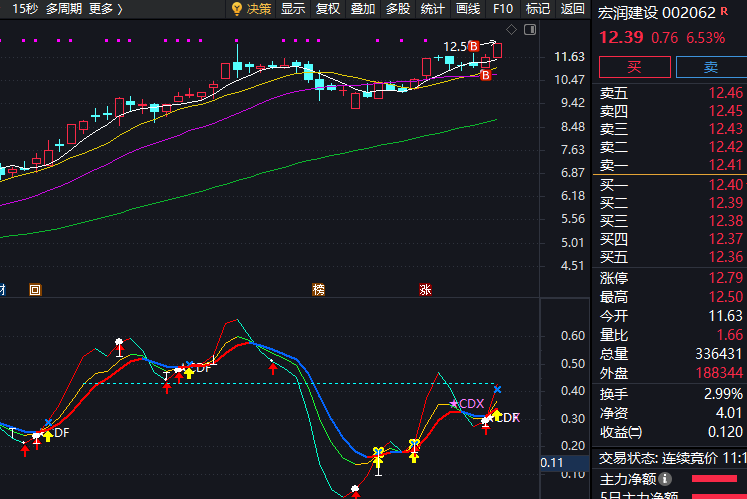Viewport: 747px width, 499px height.
Task: Click the 涨停 value 12.79
Action: tap(726, 278)
